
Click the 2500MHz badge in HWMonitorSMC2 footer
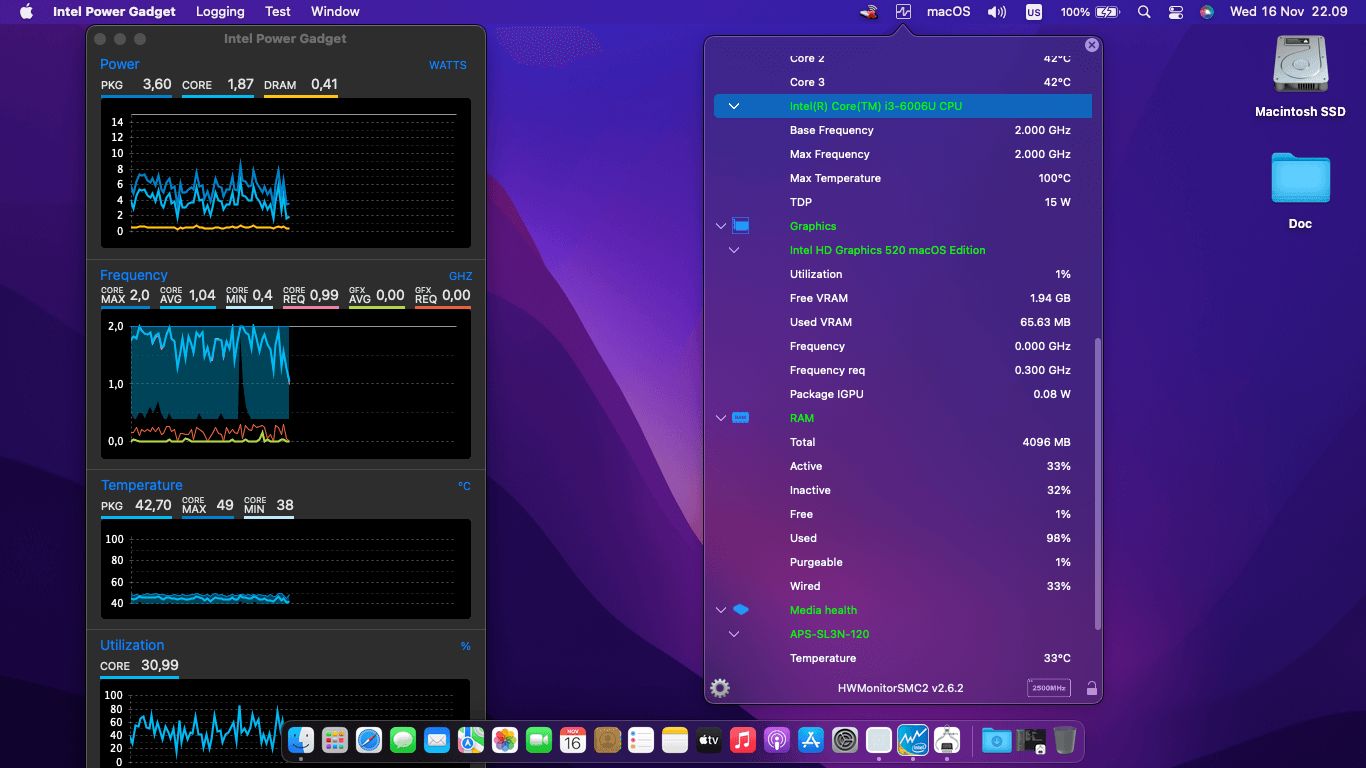pos(1049,688)
